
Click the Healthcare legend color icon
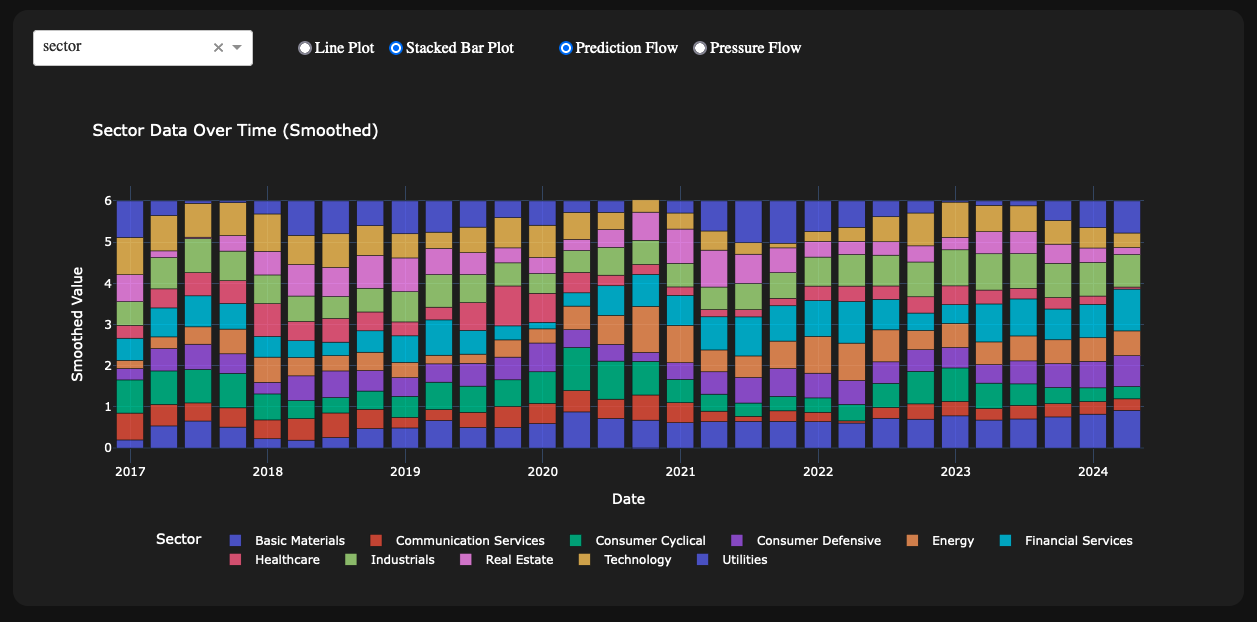pos(235,560)
